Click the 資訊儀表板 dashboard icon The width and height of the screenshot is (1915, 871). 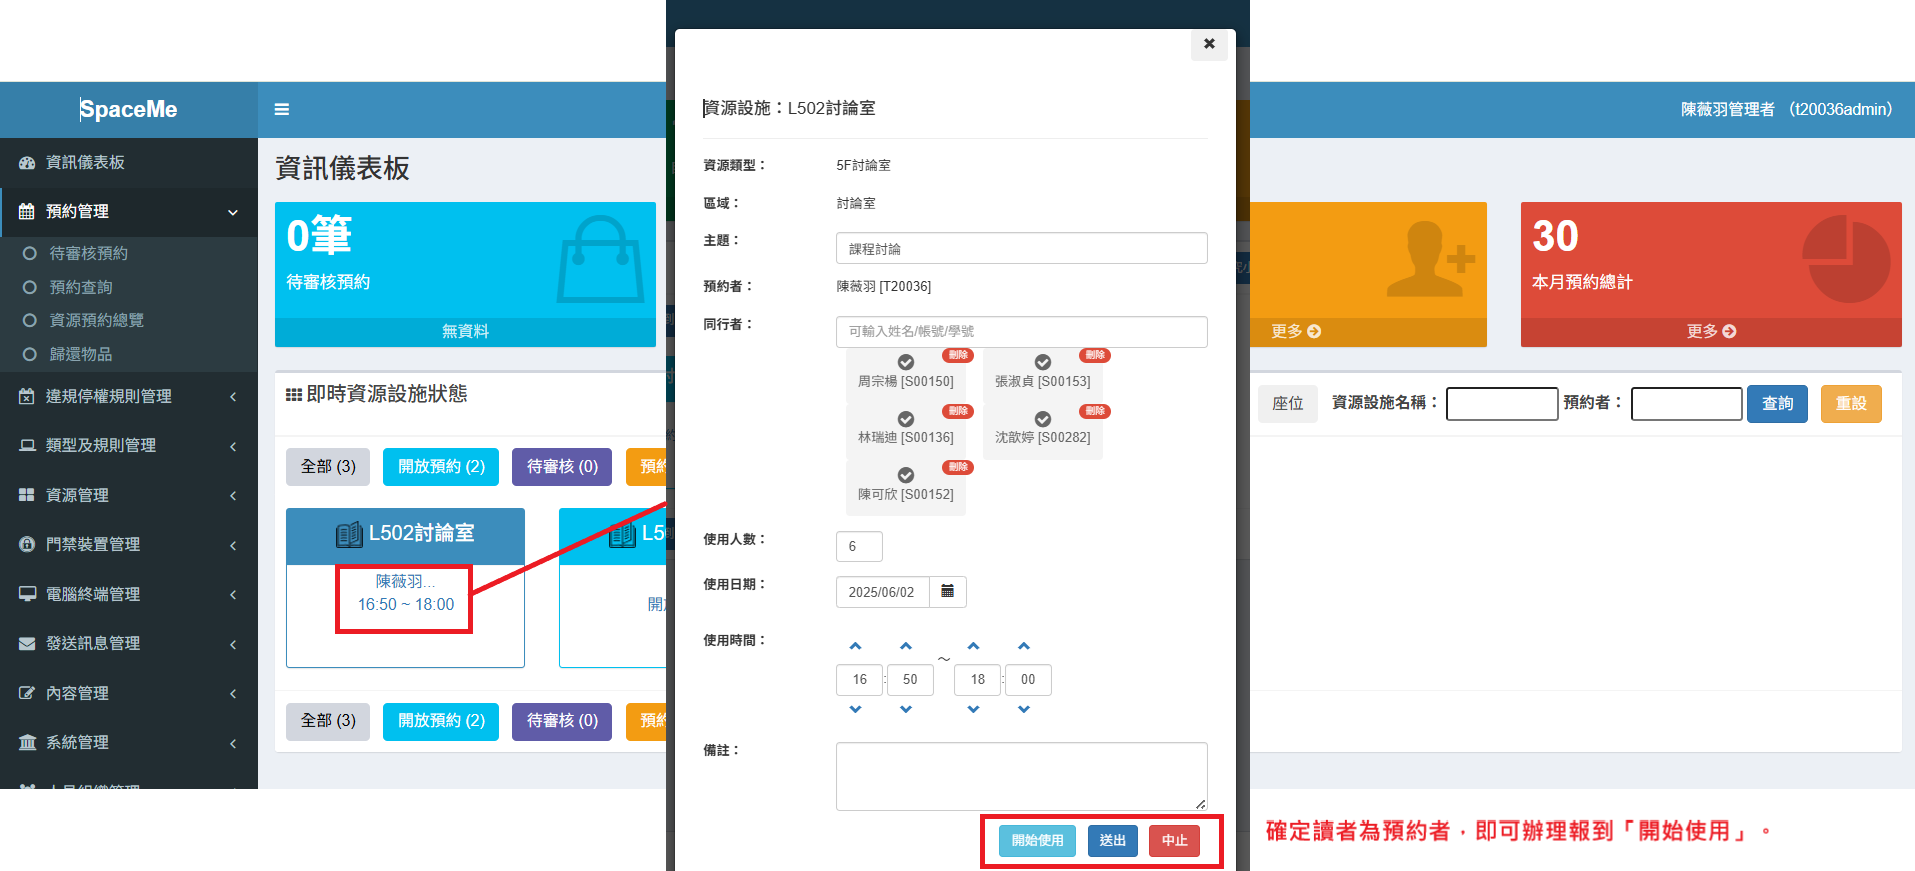tap(27, 163)
